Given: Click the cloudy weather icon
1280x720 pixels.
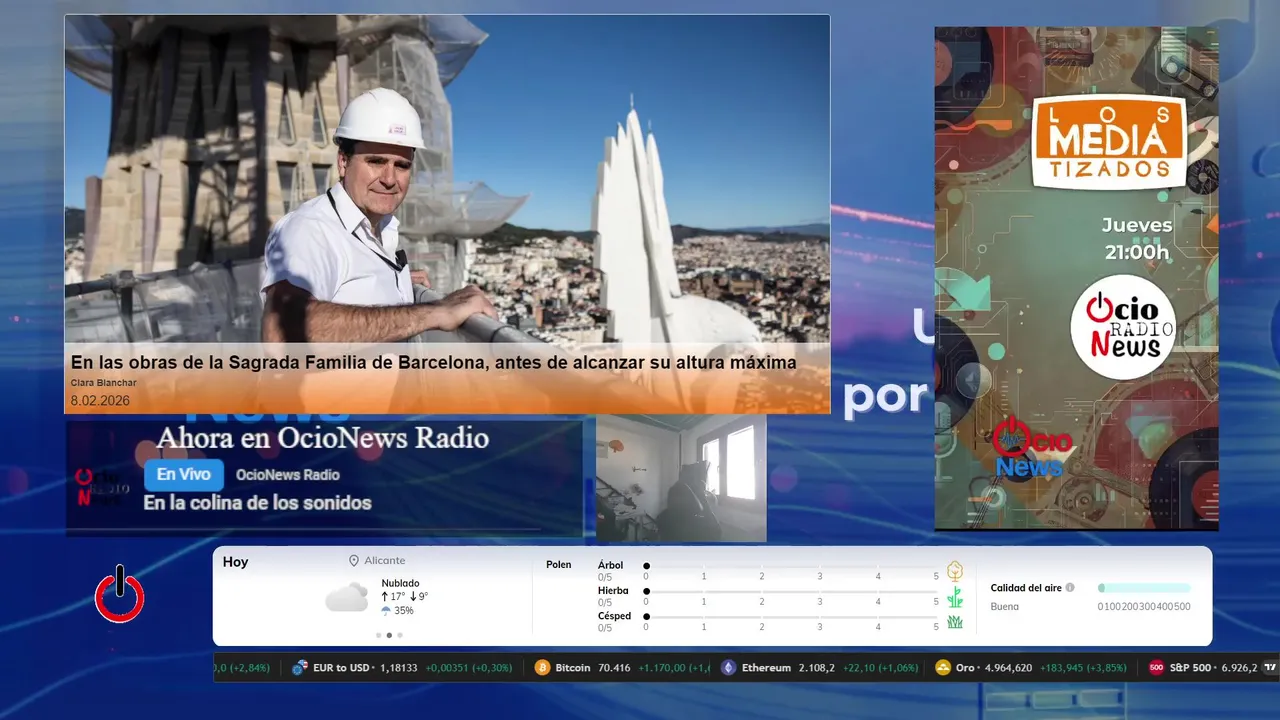Looking at the screenshot, I should click(x=346, y=598).
